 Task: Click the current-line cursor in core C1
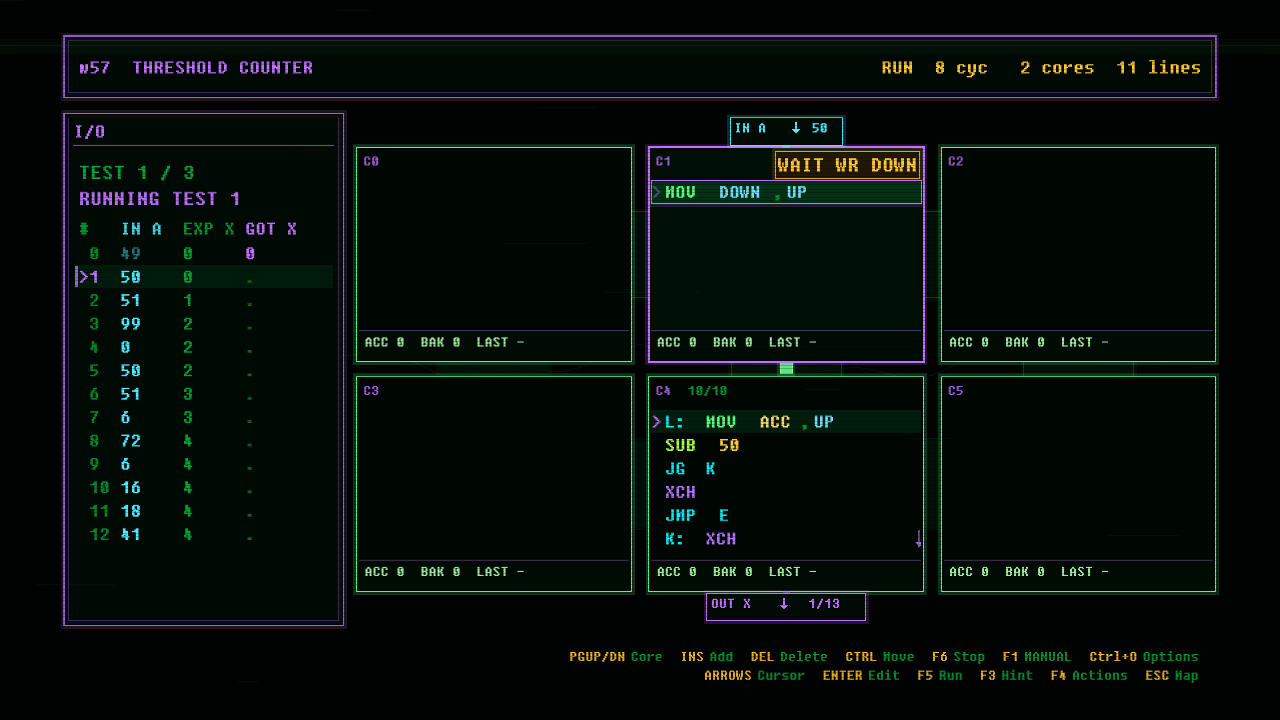pyautogui.click(x=657, y=192)
